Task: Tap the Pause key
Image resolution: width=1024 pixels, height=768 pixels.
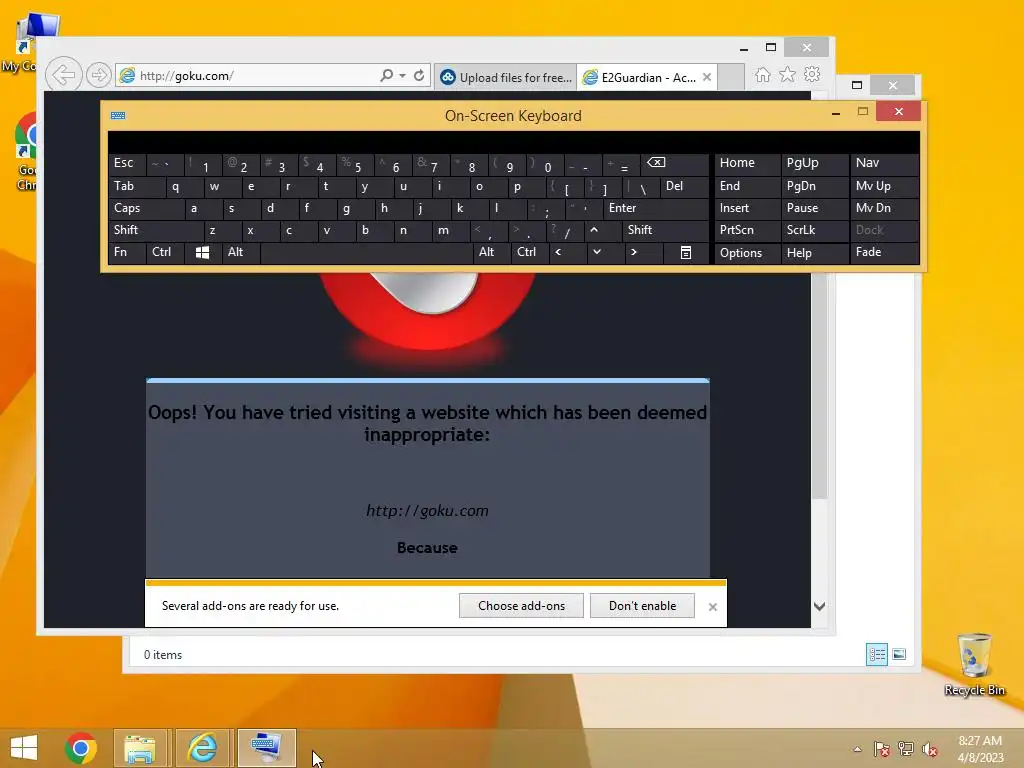Action: (814, 208)
